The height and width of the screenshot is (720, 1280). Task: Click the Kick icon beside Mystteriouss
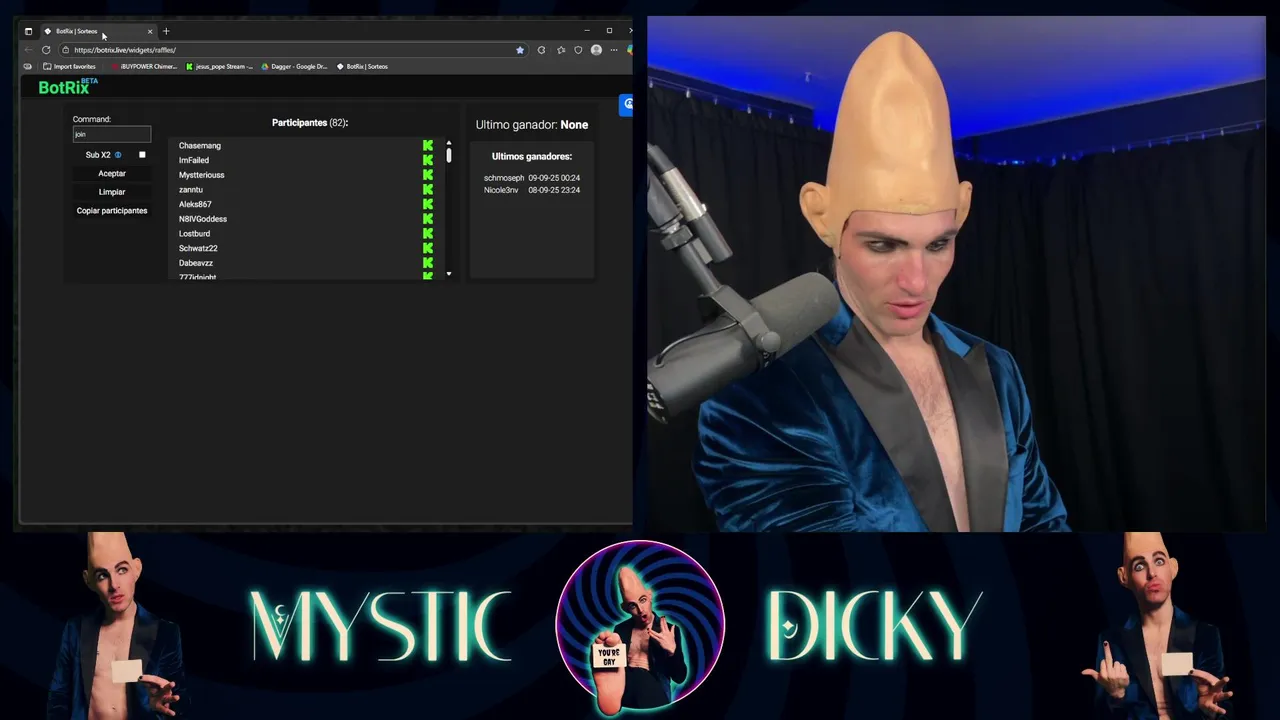428,175
